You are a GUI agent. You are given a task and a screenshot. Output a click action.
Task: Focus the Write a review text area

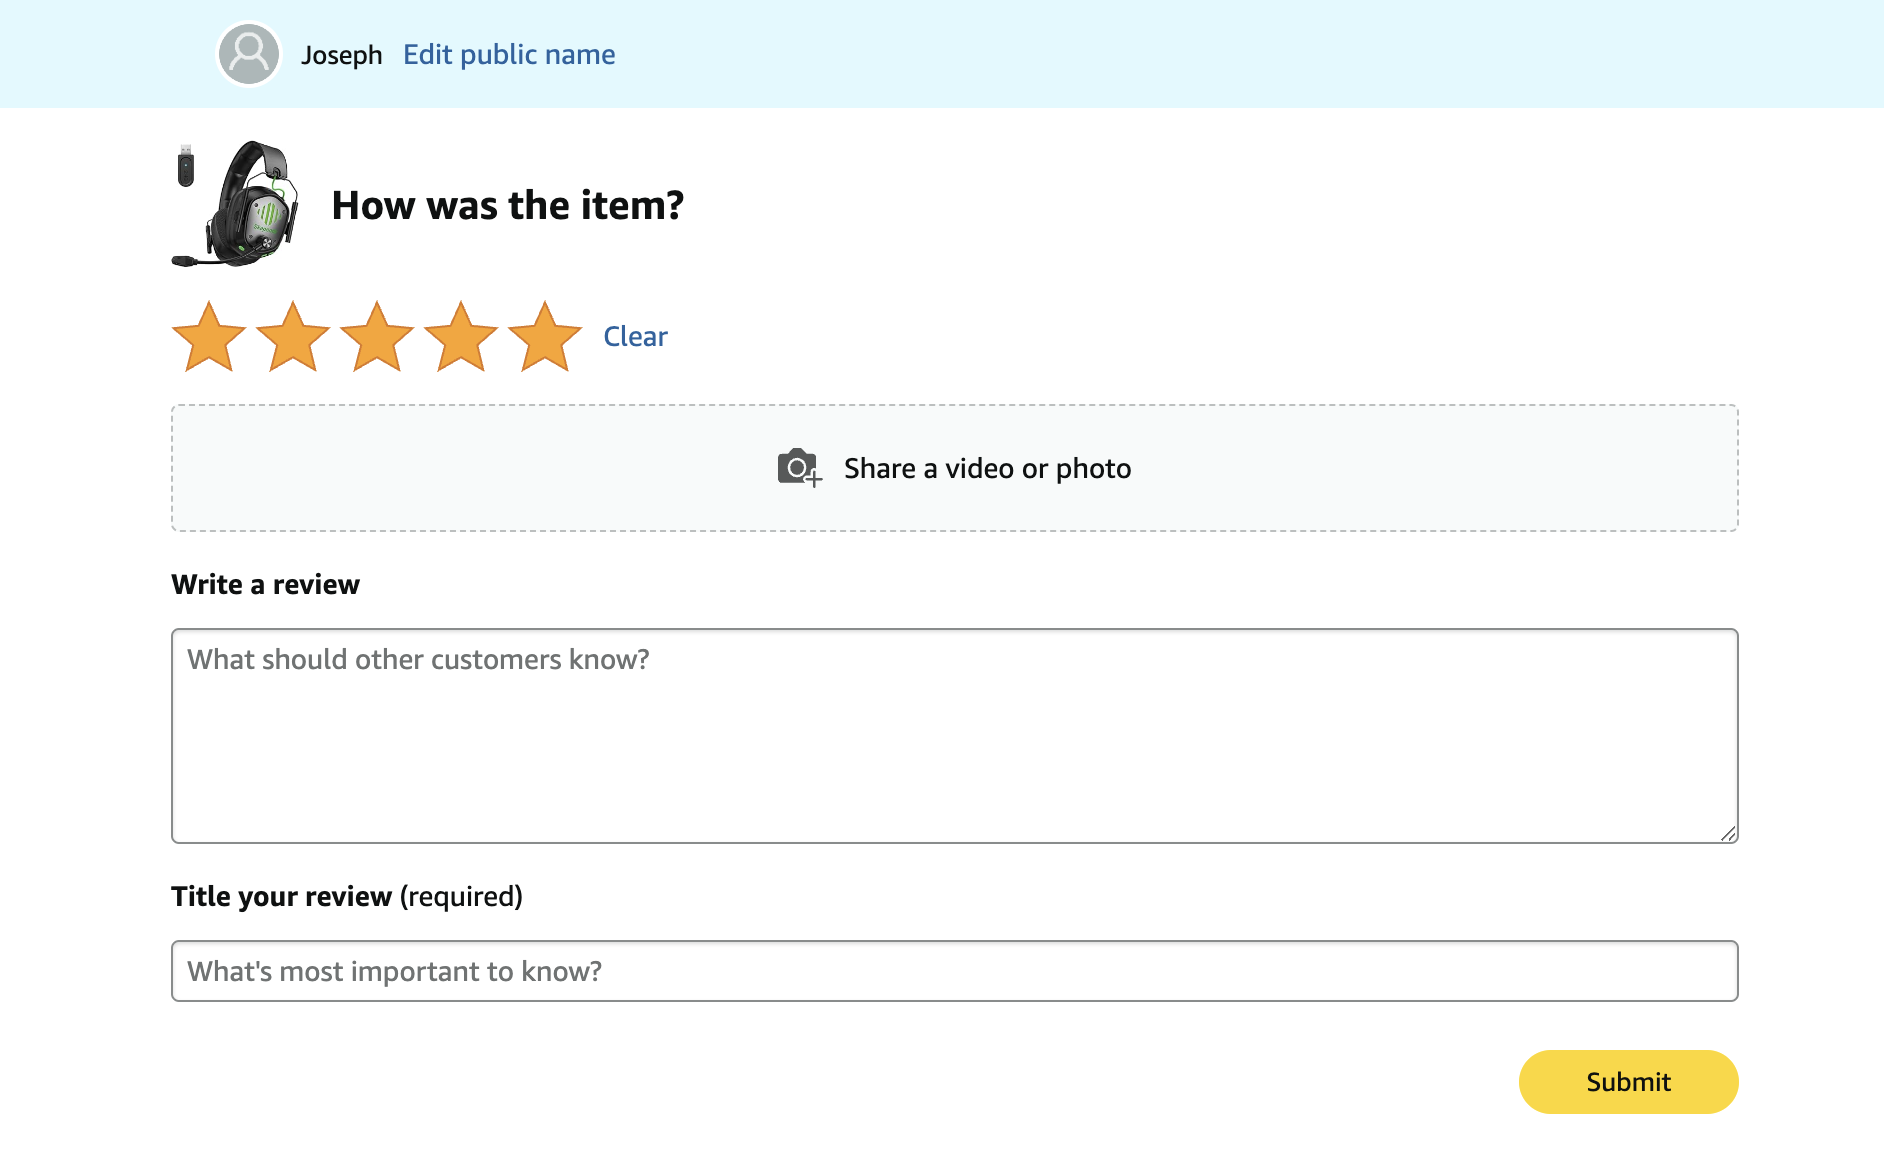click(955, 736)
